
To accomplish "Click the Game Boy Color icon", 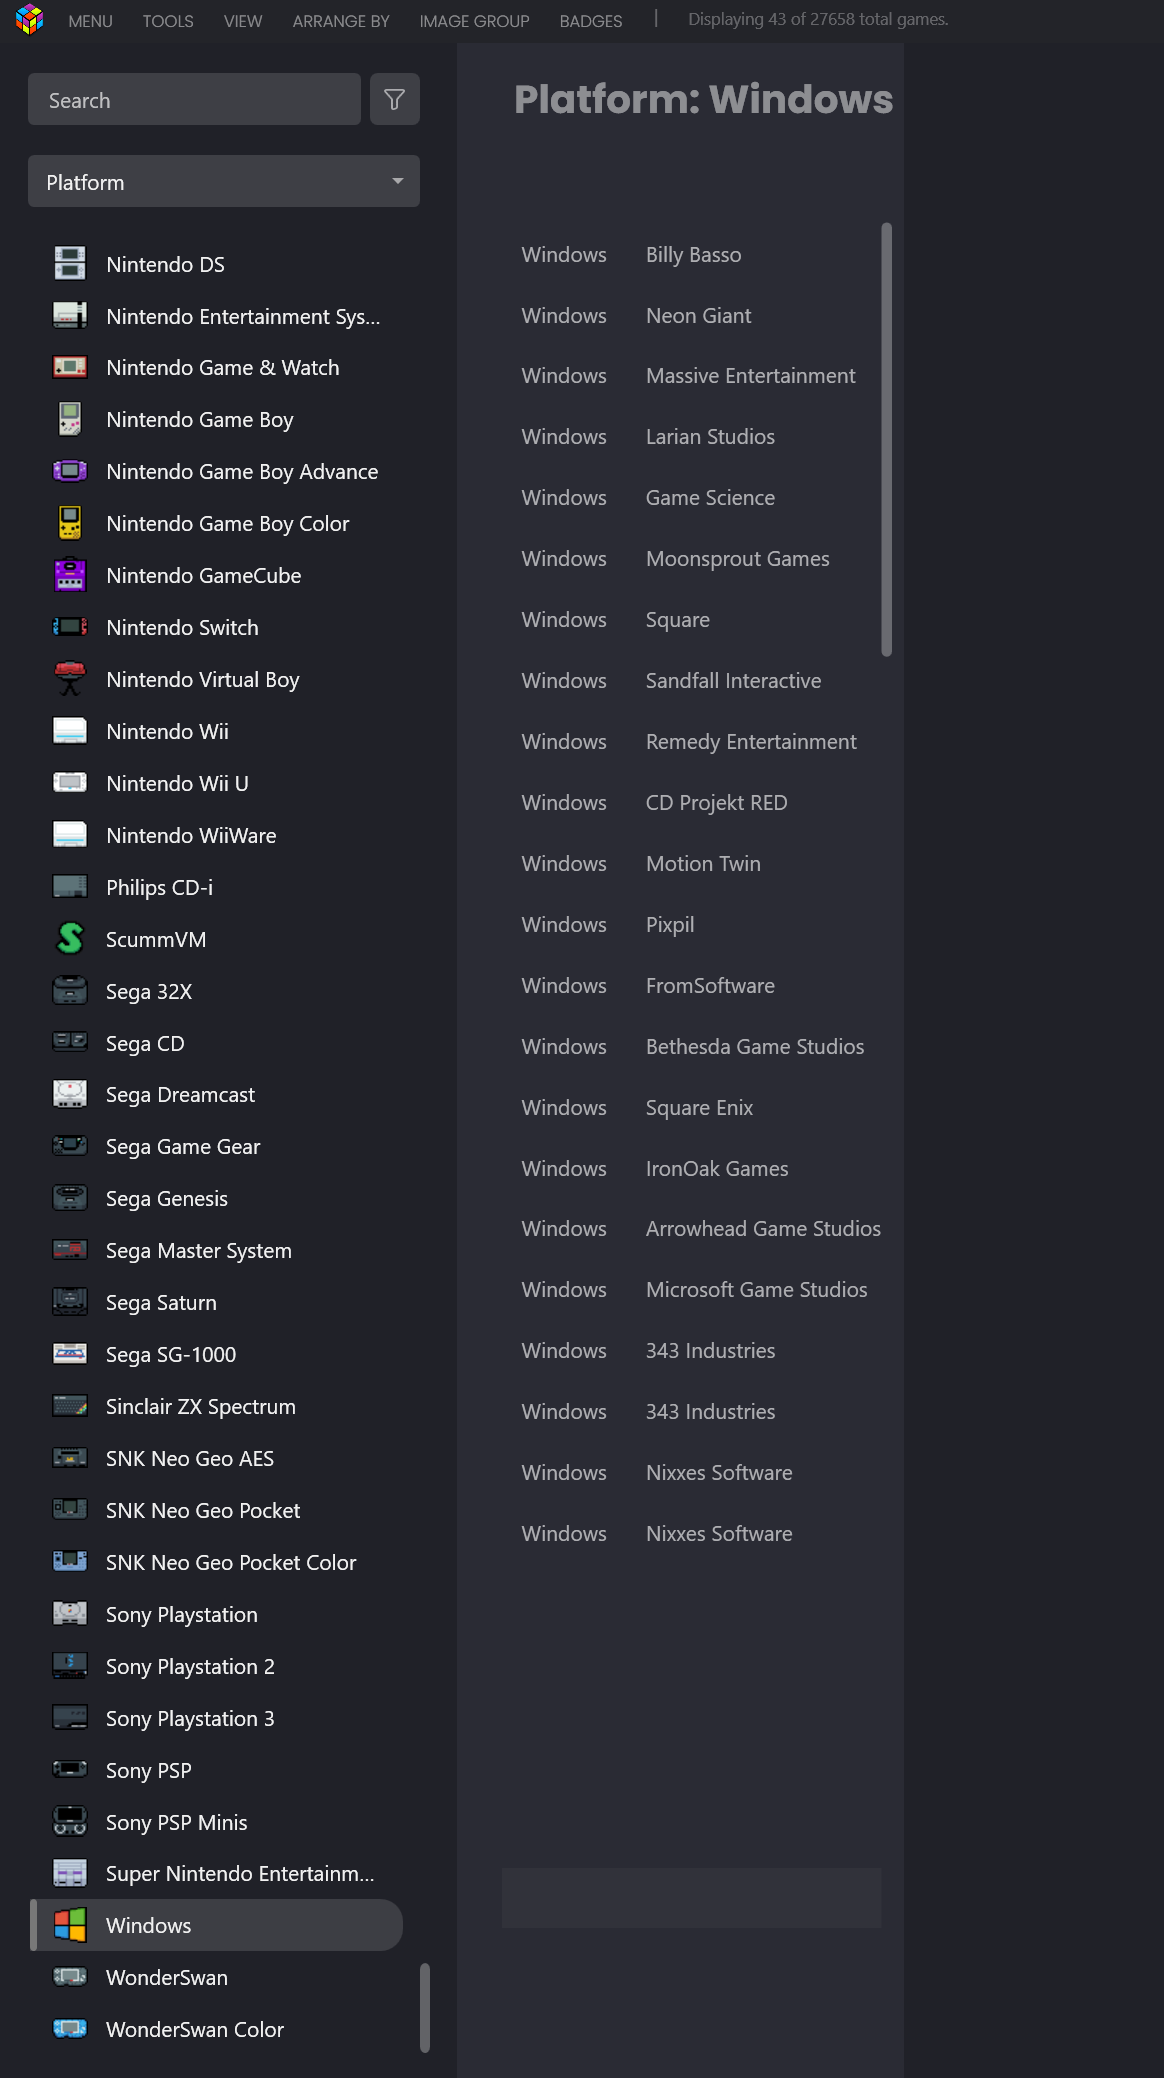I will click(70, 524).
